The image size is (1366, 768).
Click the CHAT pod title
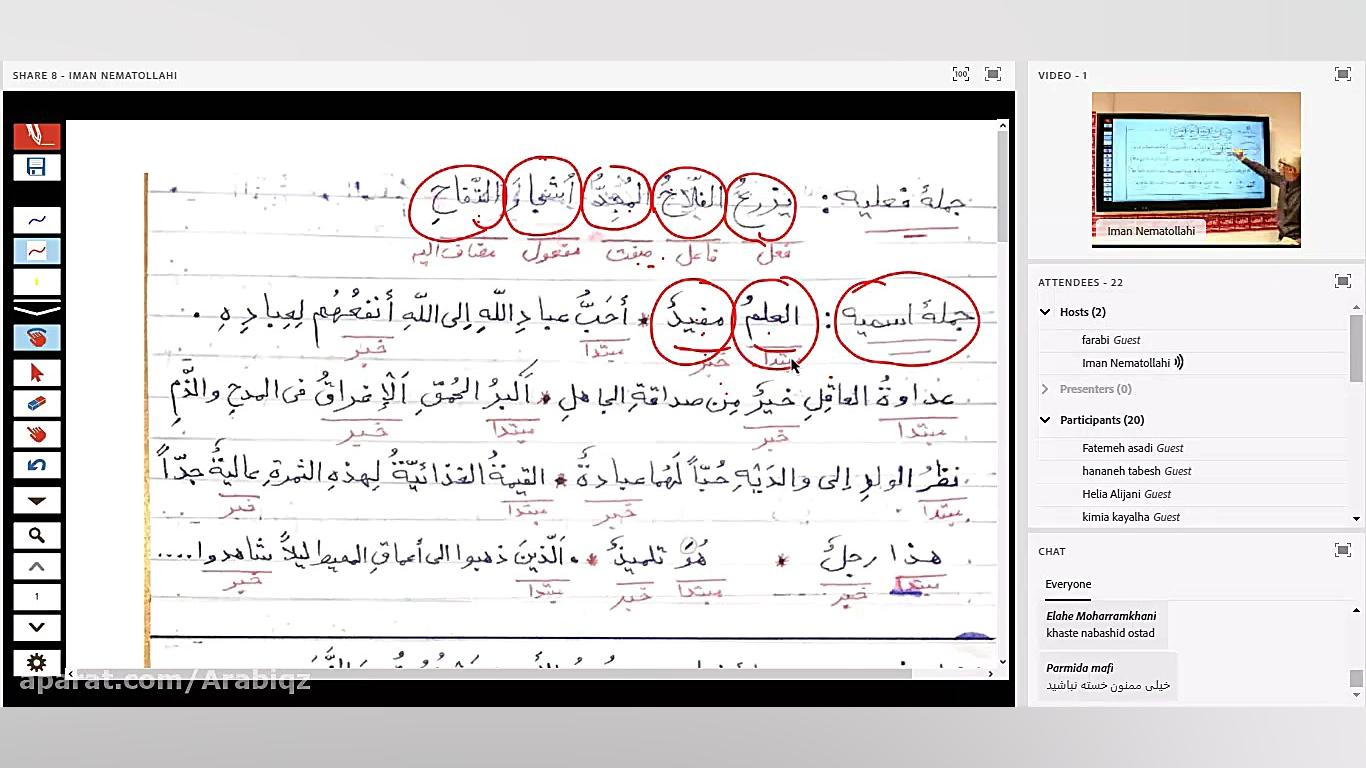(1052, 551)
